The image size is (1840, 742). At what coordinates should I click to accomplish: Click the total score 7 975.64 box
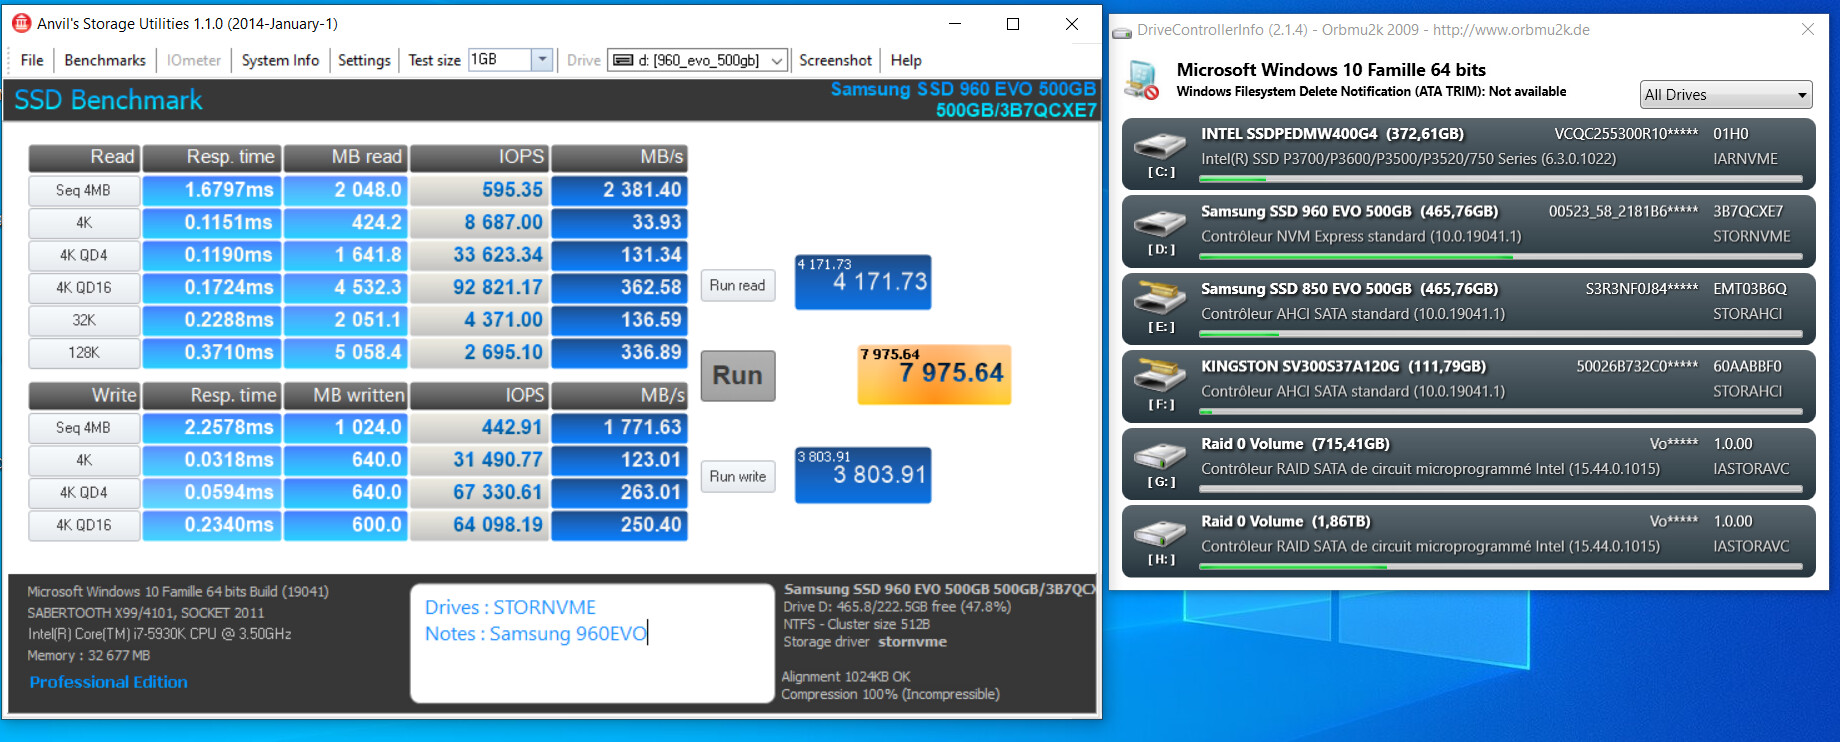[934, 375]
